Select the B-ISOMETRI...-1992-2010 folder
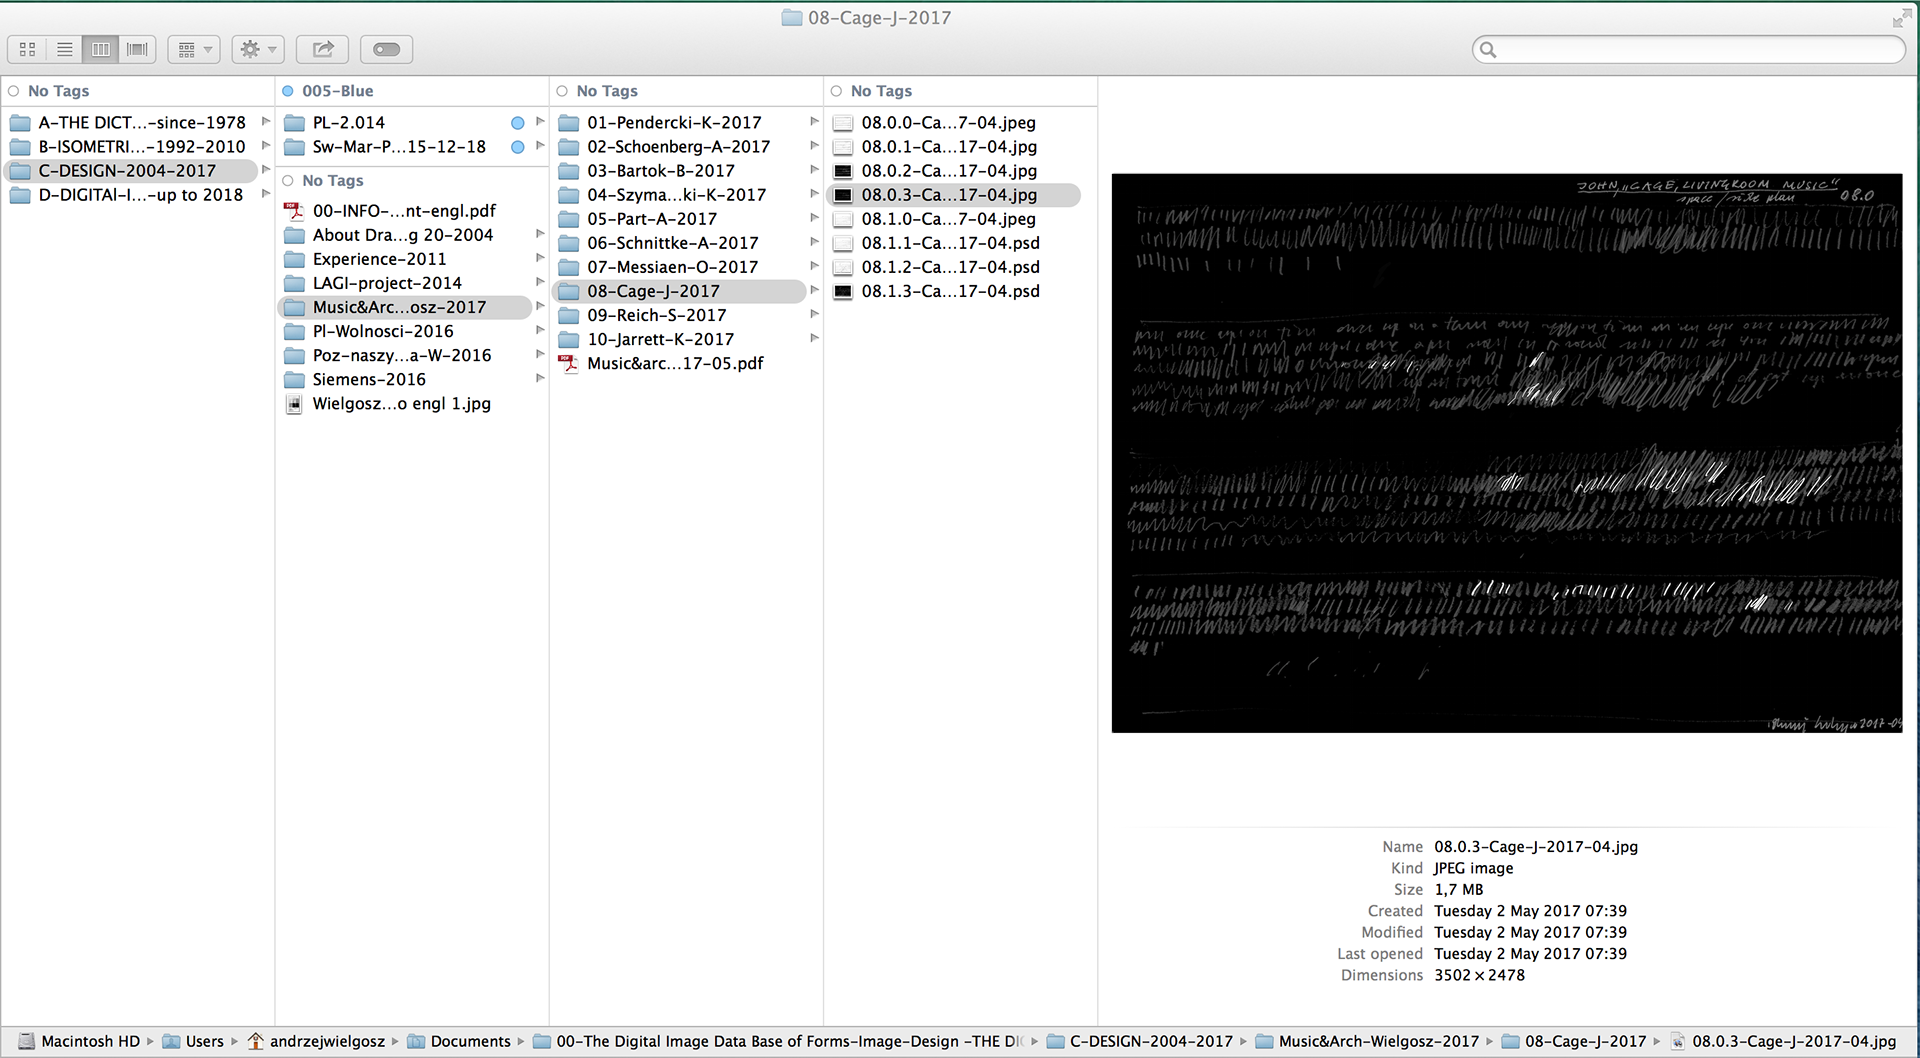The width and height of the screenshot is (1920, 1058). pyautogui.click(x=130, y=146)
